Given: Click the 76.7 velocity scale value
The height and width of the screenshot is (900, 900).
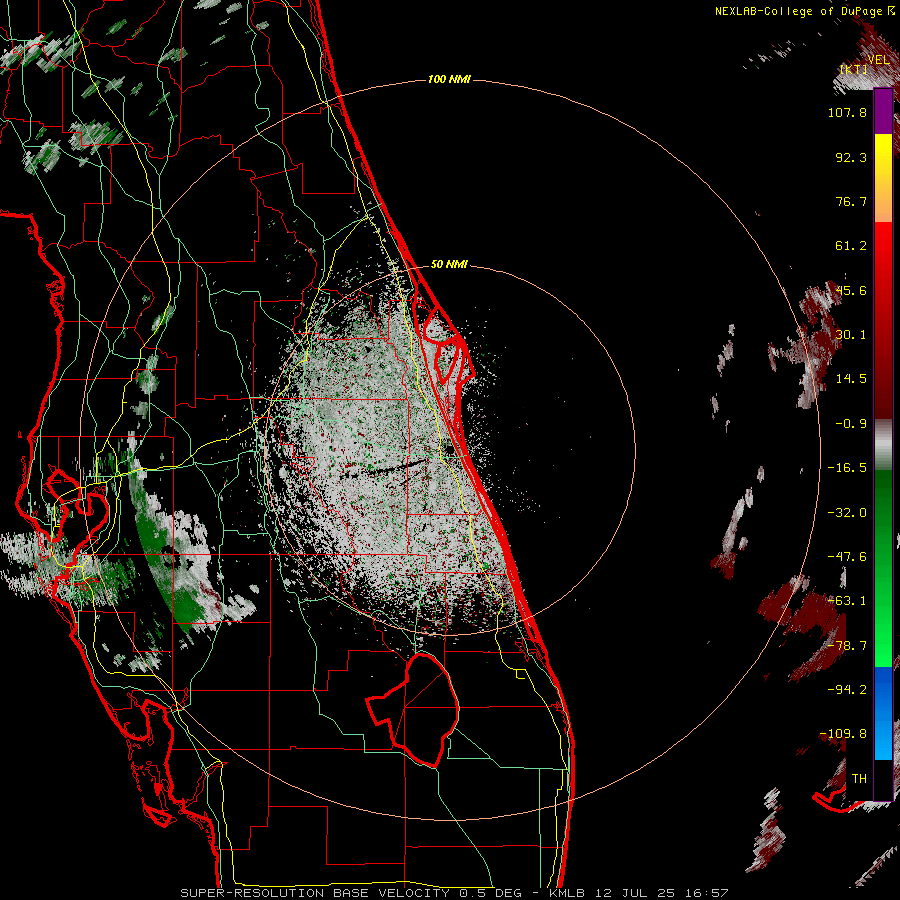Looking at the screenshot, I should coord(851,201).
